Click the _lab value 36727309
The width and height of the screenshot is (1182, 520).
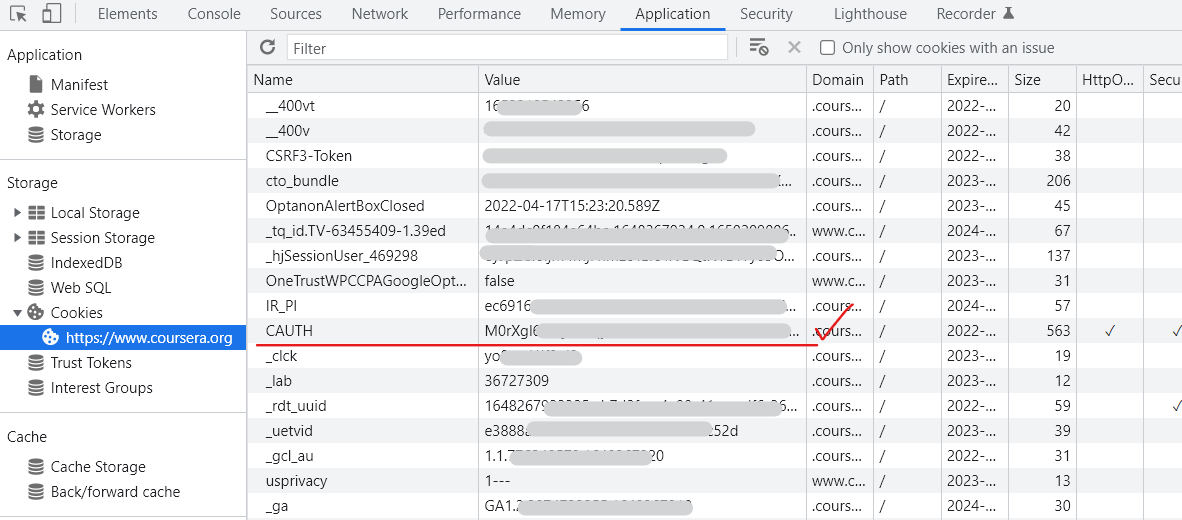pos(516,381)
